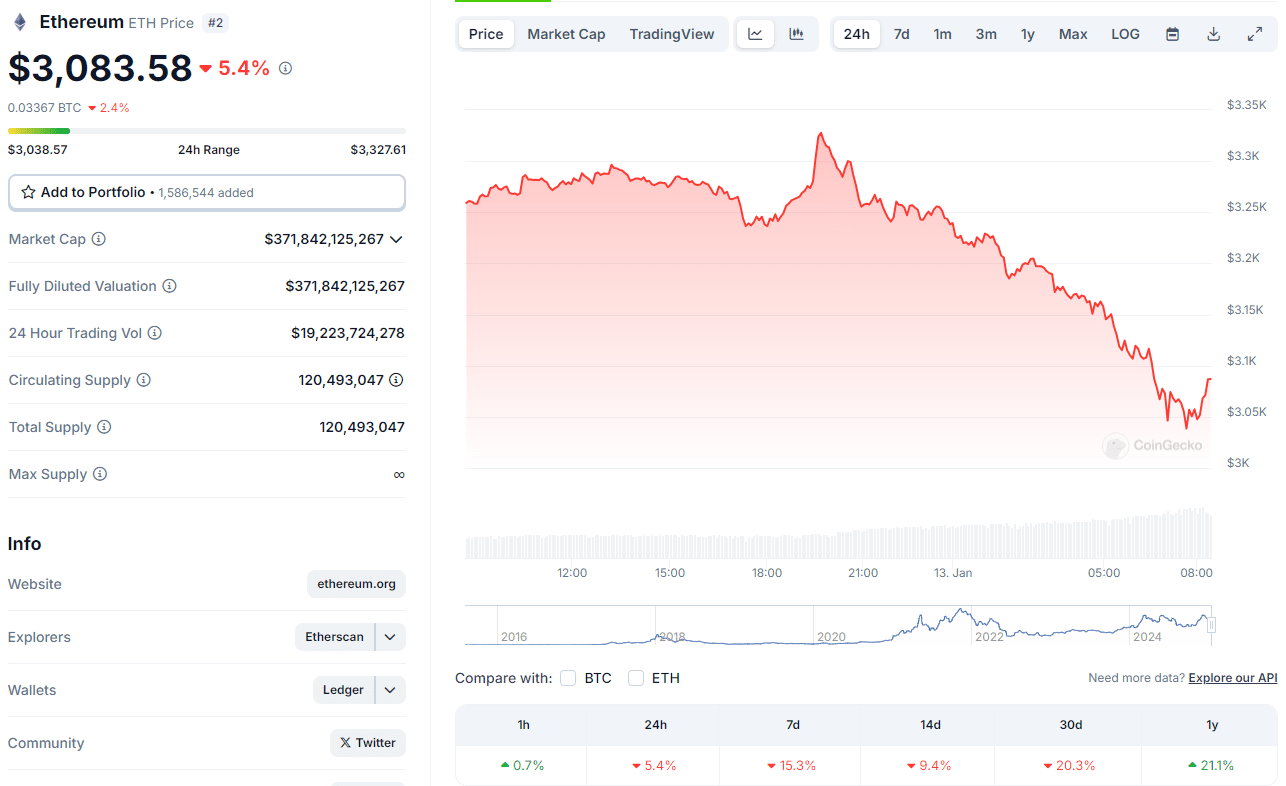
Task: Tick the BTC compare checkbox
Action: (568, 678)
